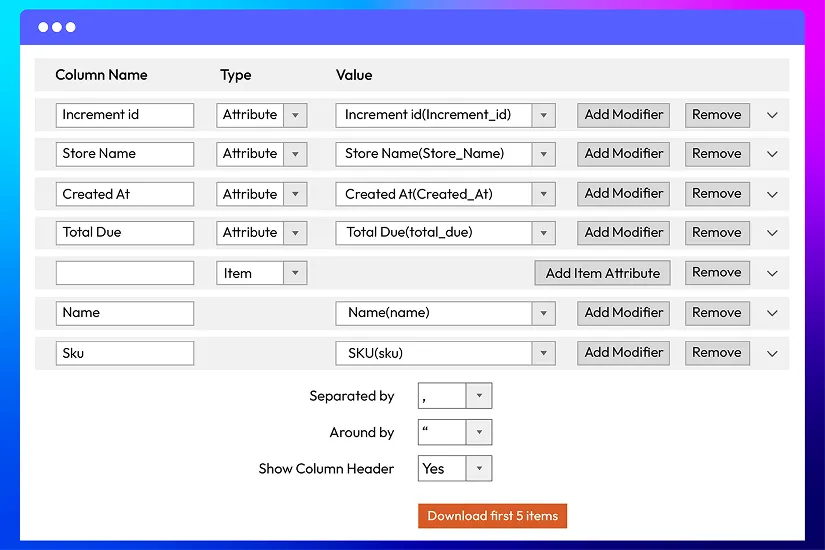The width and height of the screenshot is (825, 550).
Task: Click Add Modifier for Name row
Action: [623, 313]
